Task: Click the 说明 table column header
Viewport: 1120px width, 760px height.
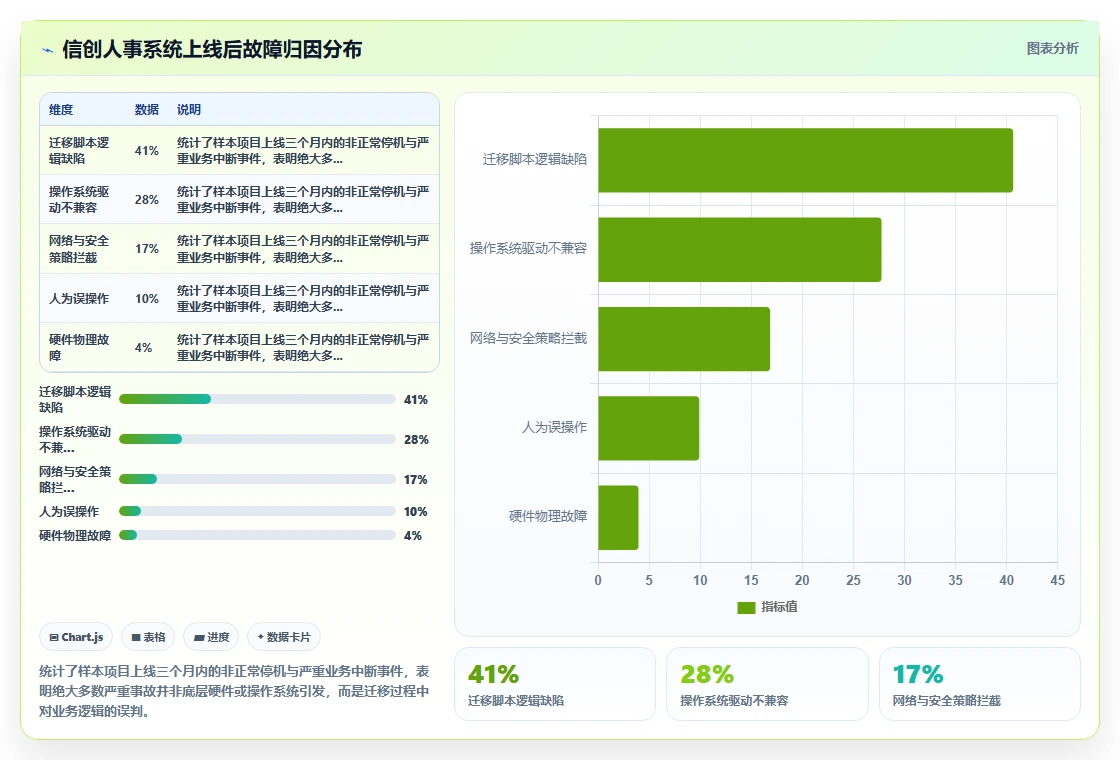Action: (x=189, y=110)
